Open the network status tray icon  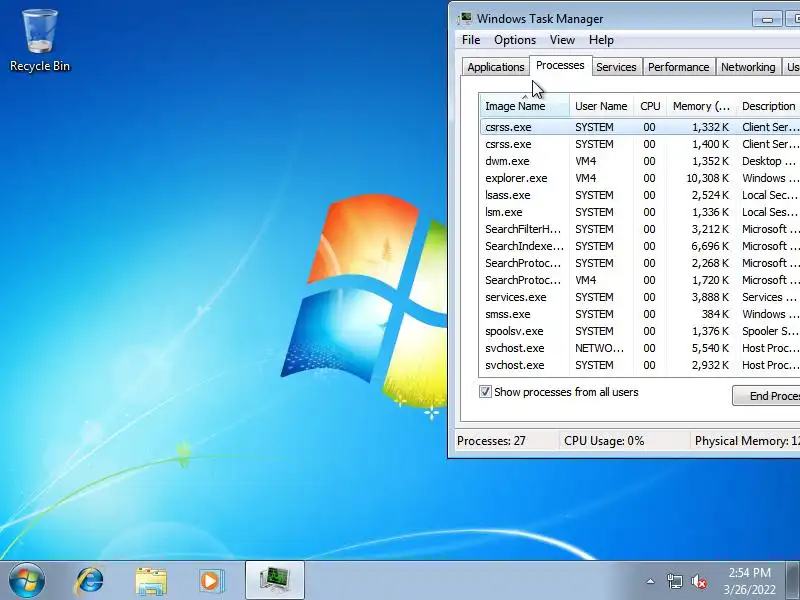(x=674, y=581)
